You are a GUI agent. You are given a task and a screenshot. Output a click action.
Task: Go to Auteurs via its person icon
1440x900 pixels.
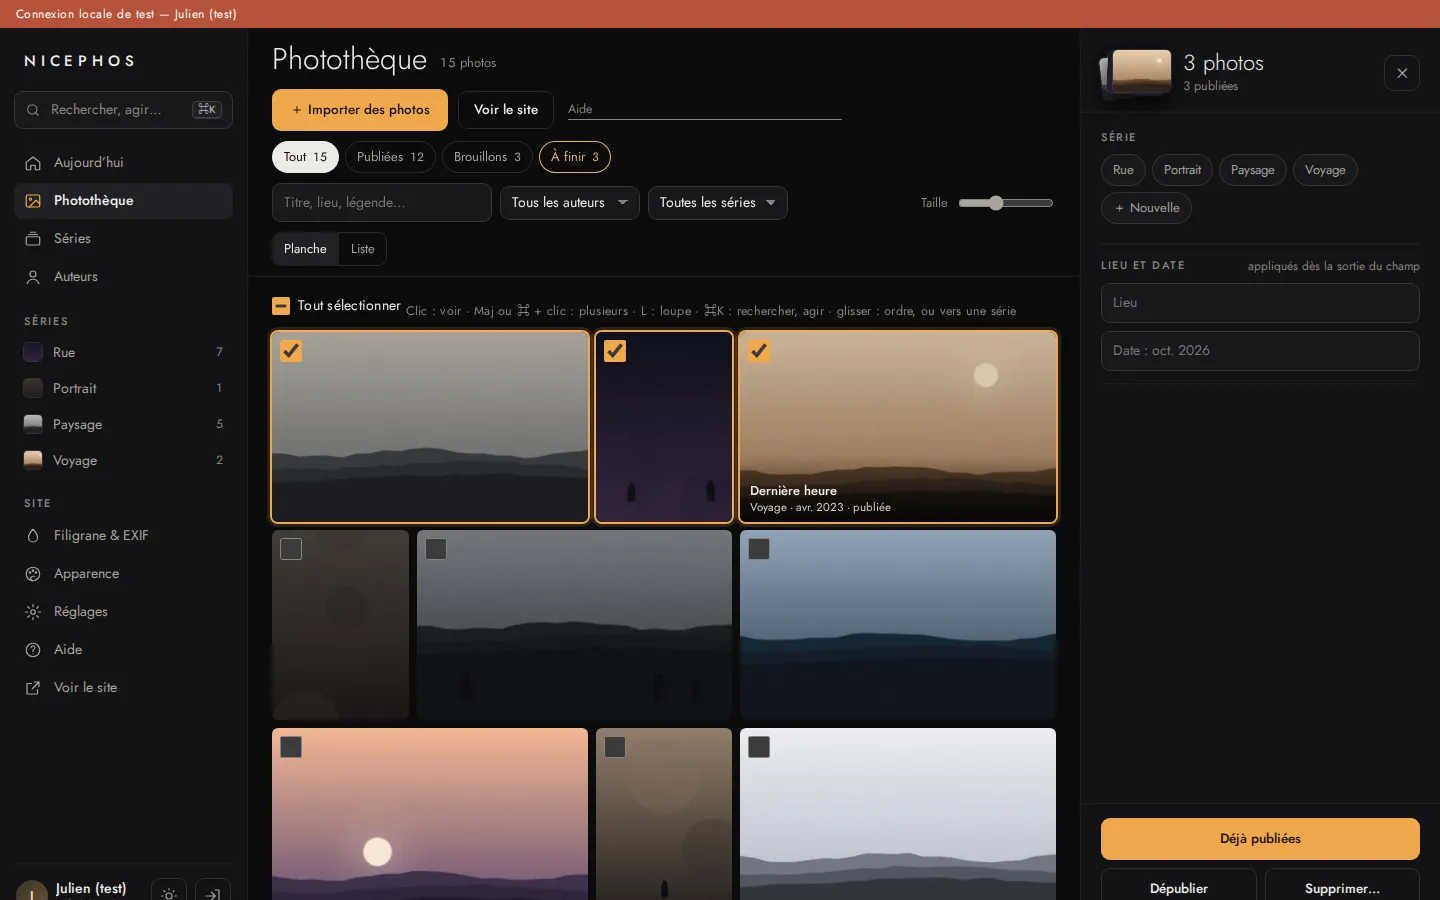point(33,277)
